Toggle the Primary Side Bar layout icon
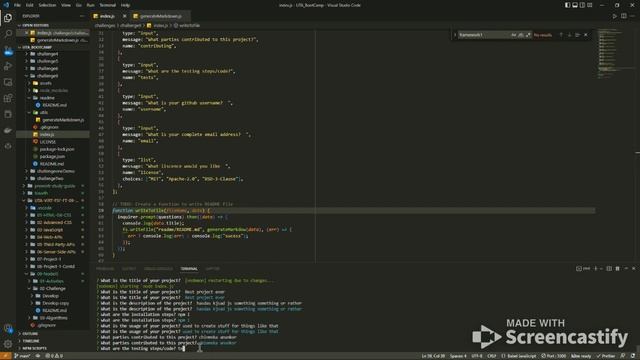This screenshot has width=640, height=360. coord(567,5)
